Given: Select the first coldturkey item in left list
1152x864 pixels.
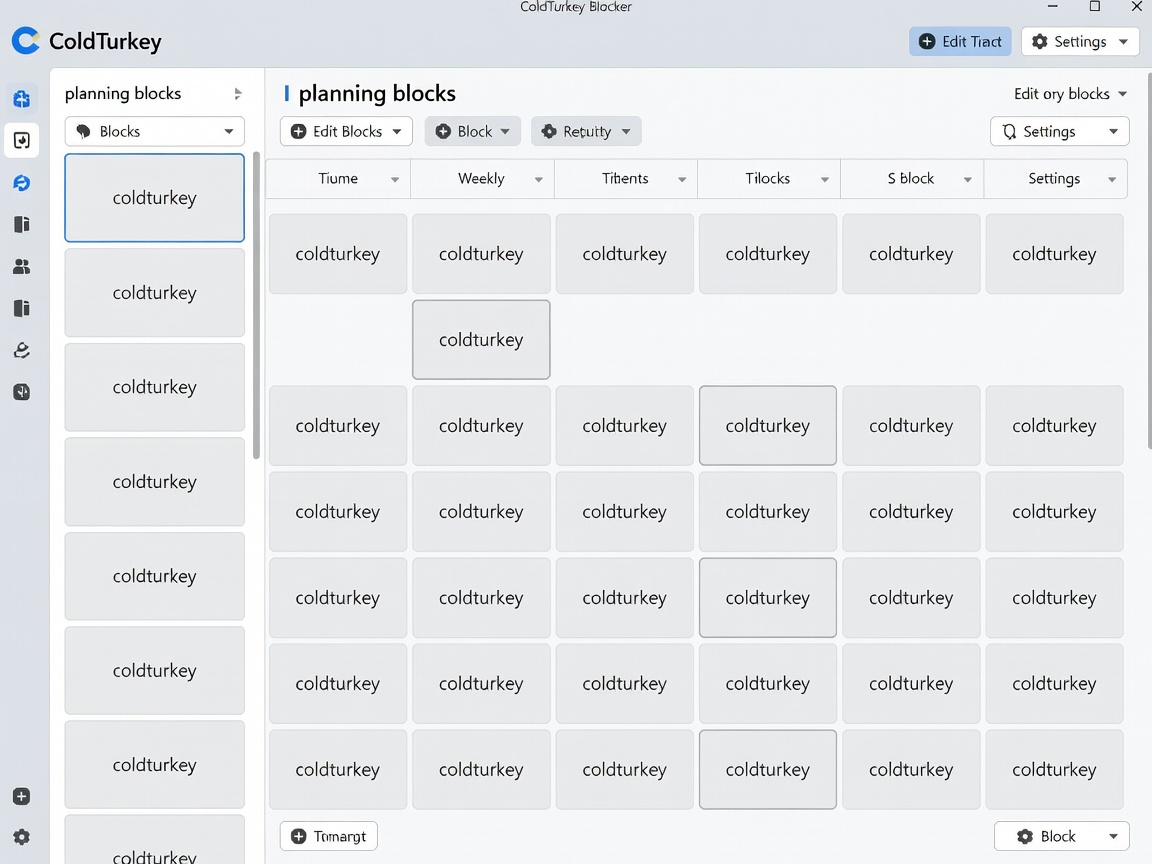Looking at the screenshot, I should tap(154, 198).
